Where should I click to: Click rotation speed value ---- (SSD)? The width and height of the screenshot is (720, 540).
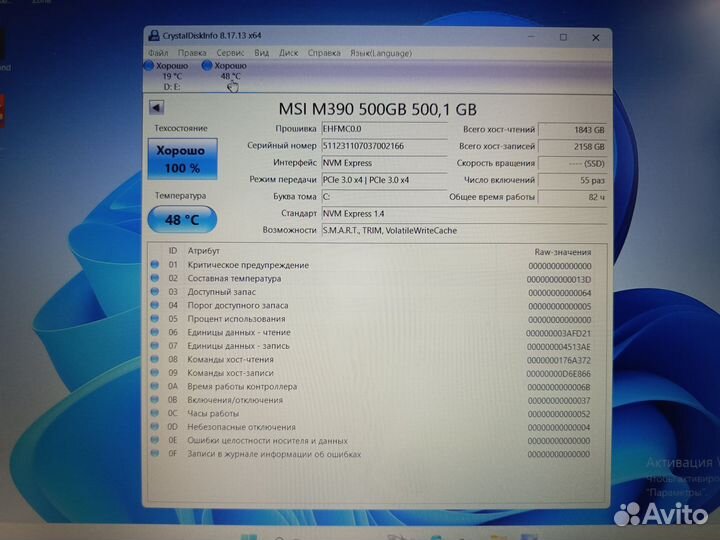(573, 163)
